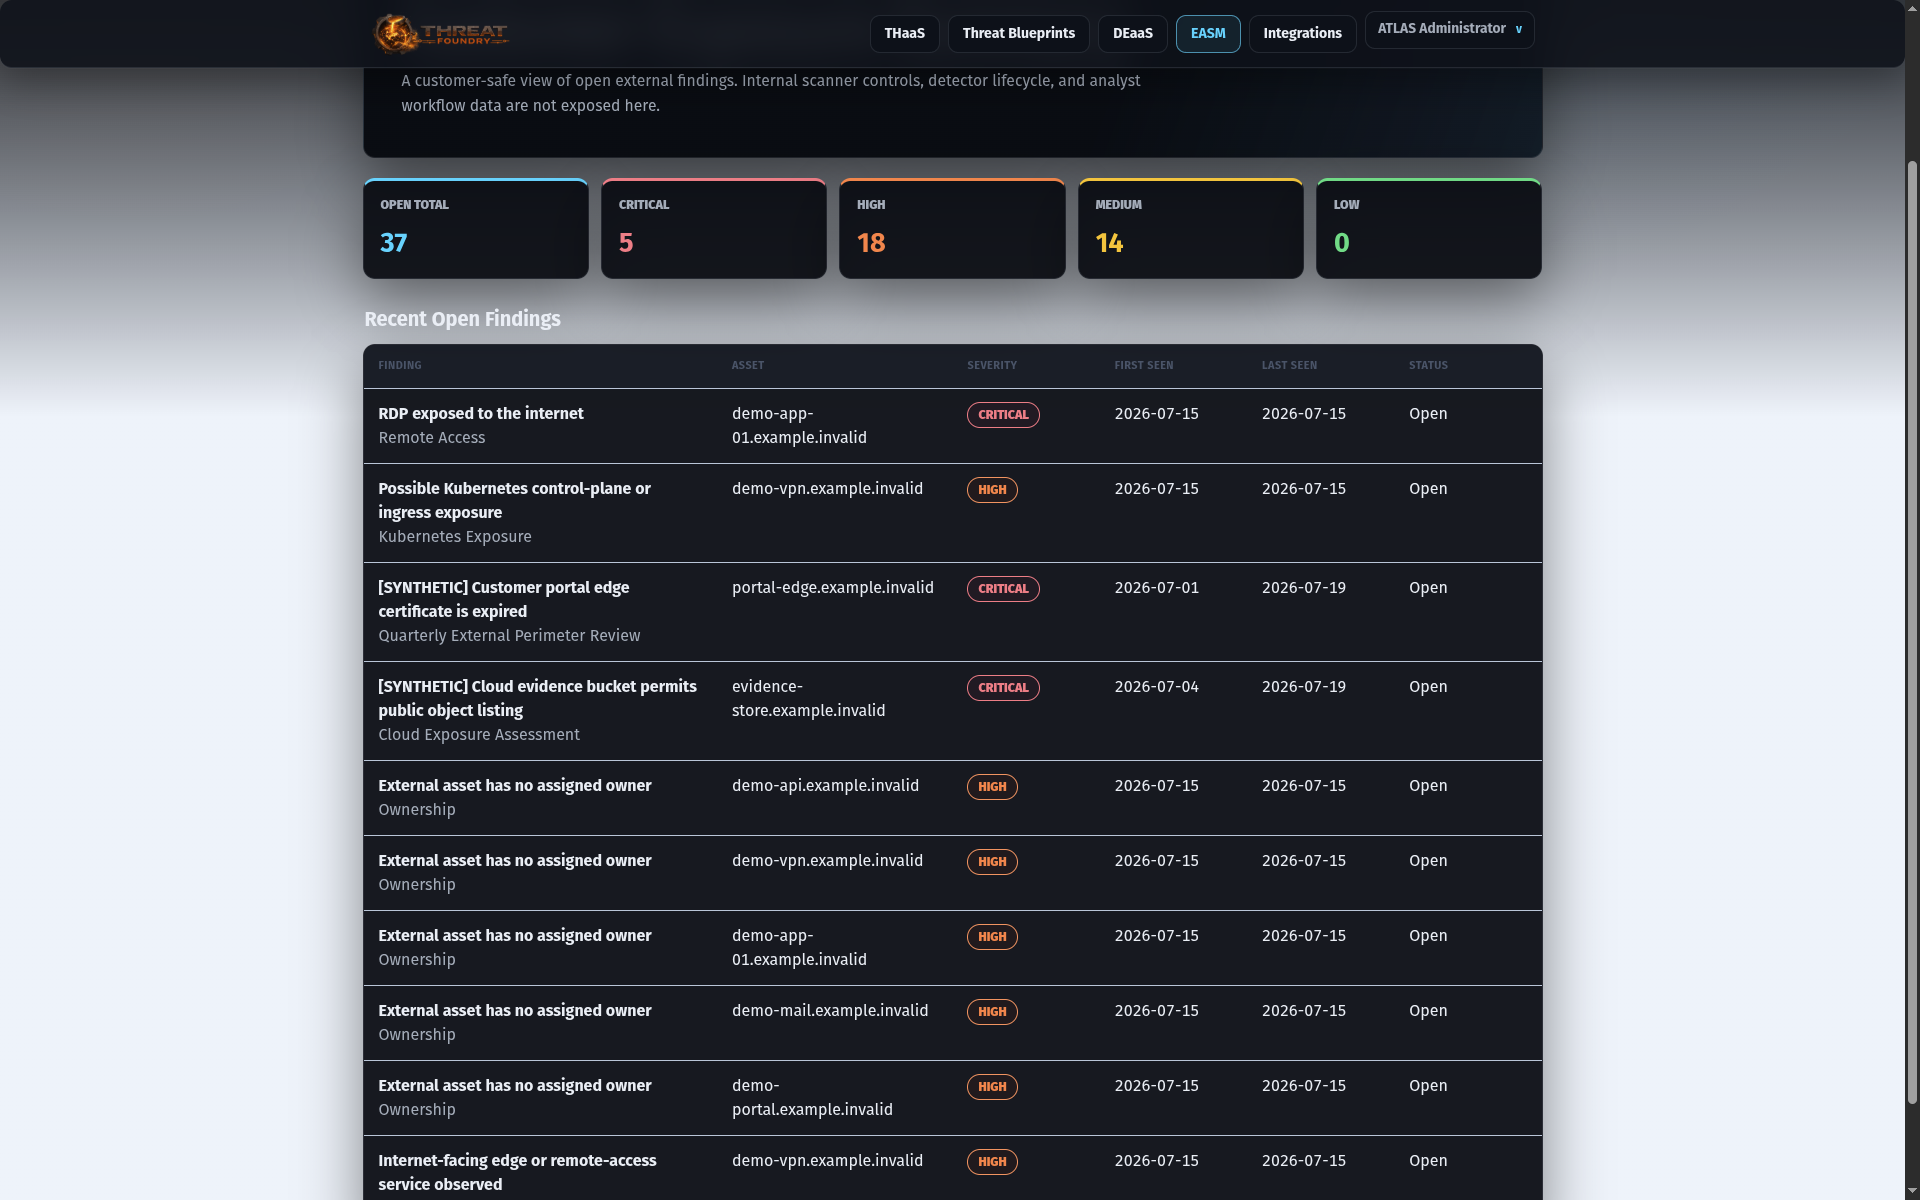Click the Threat Foundry logo

click(x=441, y=34)
